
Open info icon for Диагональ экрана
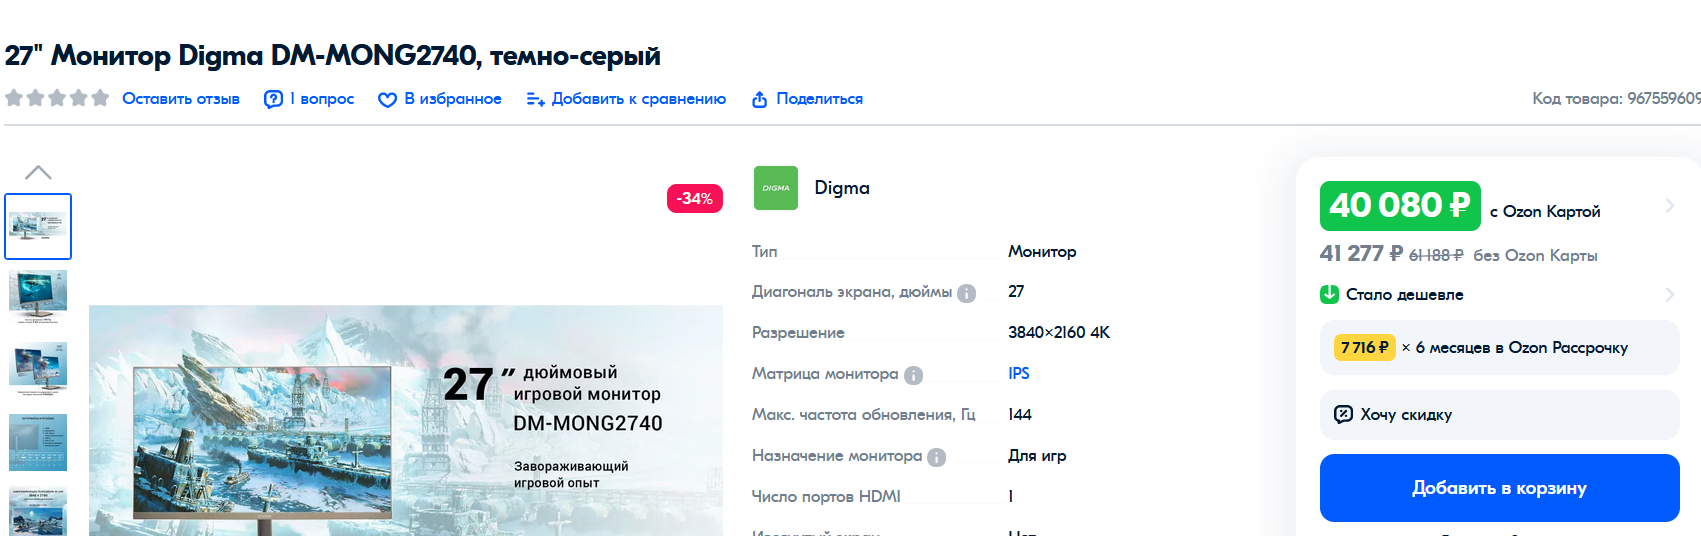[966, 293]
